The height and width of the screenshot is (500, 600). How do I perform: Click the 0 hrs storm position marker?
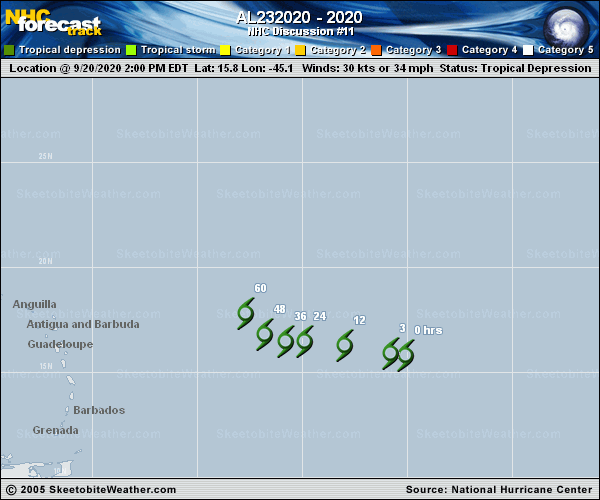pyautogui.click(x=405, y=356)
